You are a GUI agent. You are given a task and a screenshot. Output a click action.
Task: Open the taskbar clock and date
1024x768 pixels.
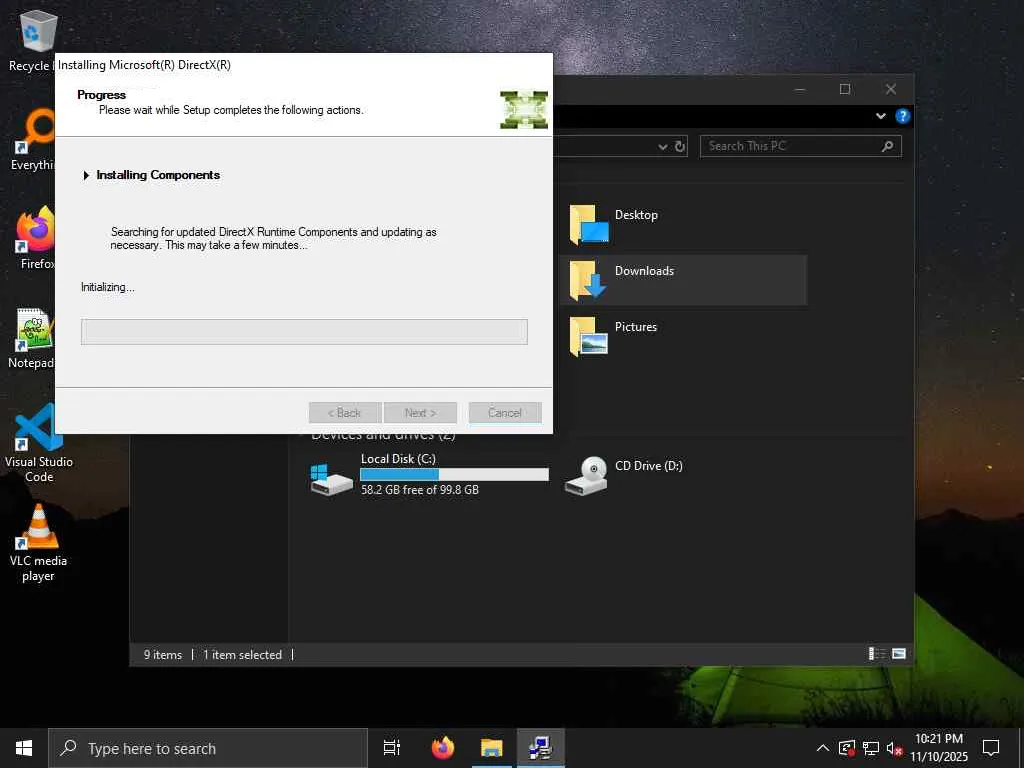(x=938, y=748)
